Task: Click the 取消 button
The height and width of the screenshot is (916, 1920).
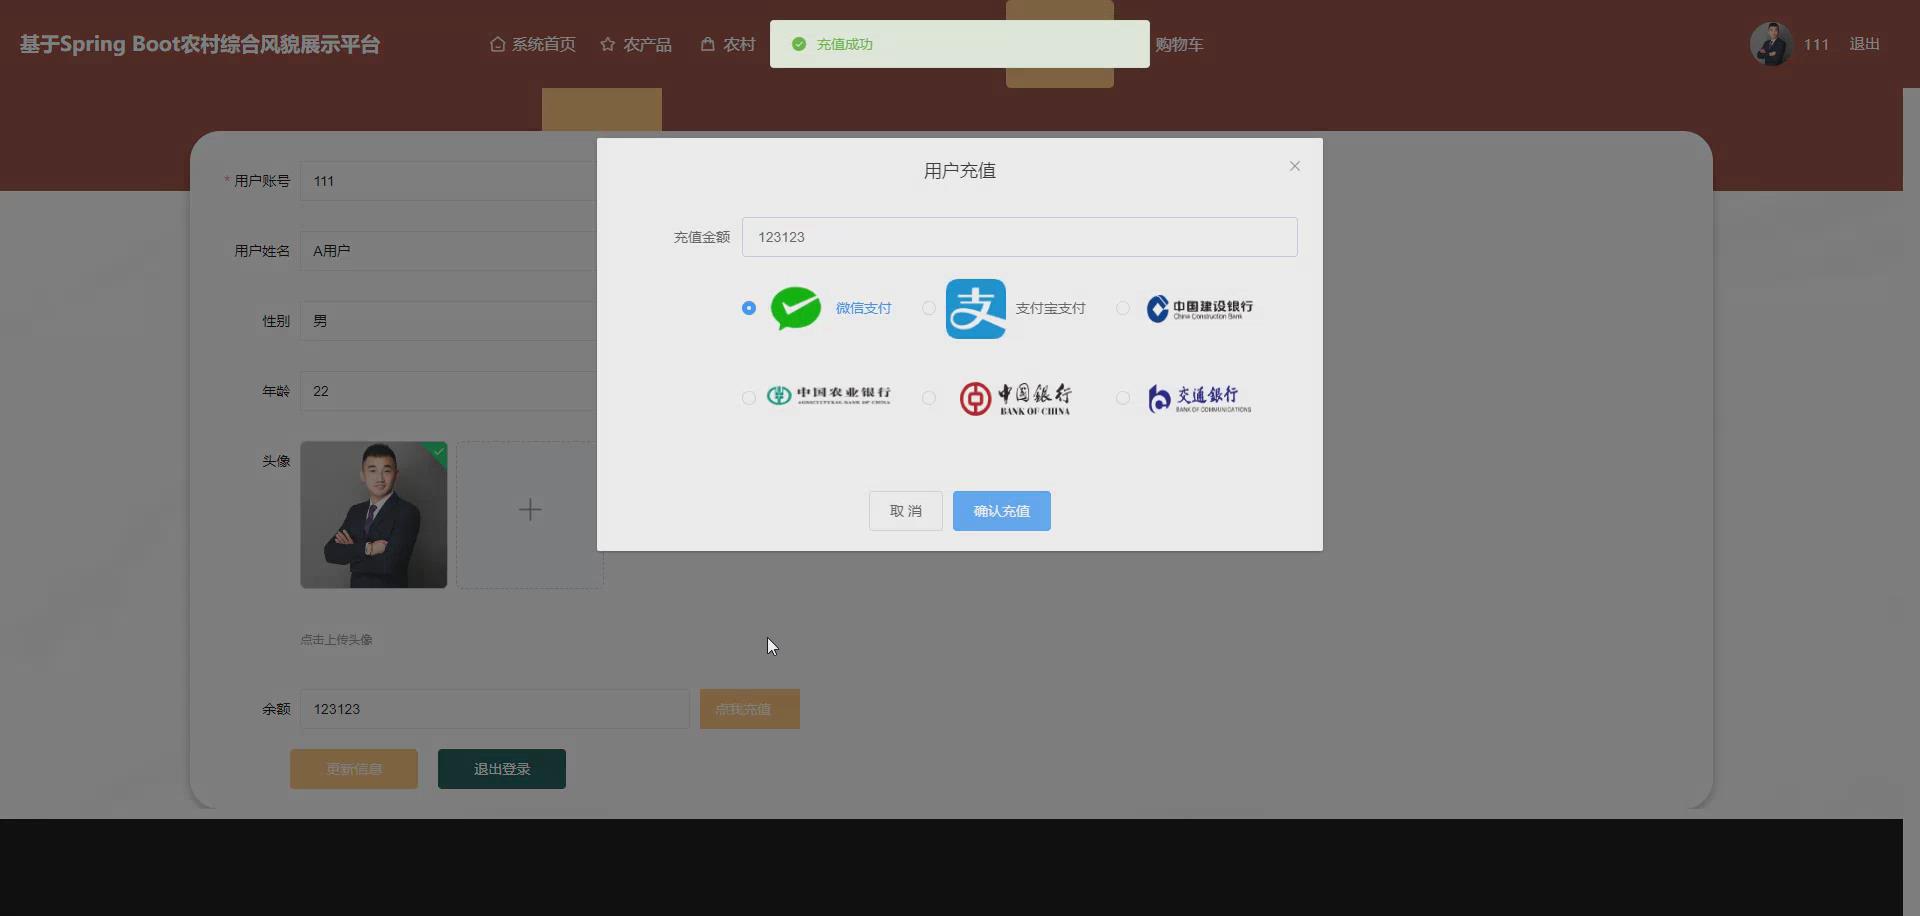Action: (x=906, y=511)
